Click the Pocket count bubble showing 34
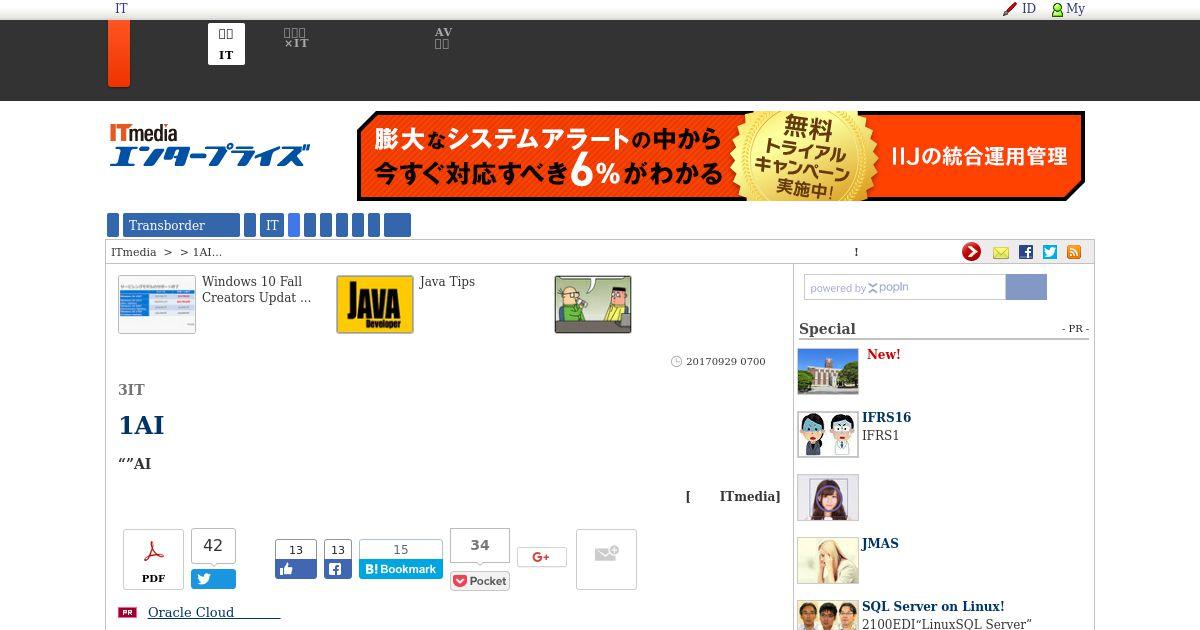1200x630 pixels. pos(480,545)
